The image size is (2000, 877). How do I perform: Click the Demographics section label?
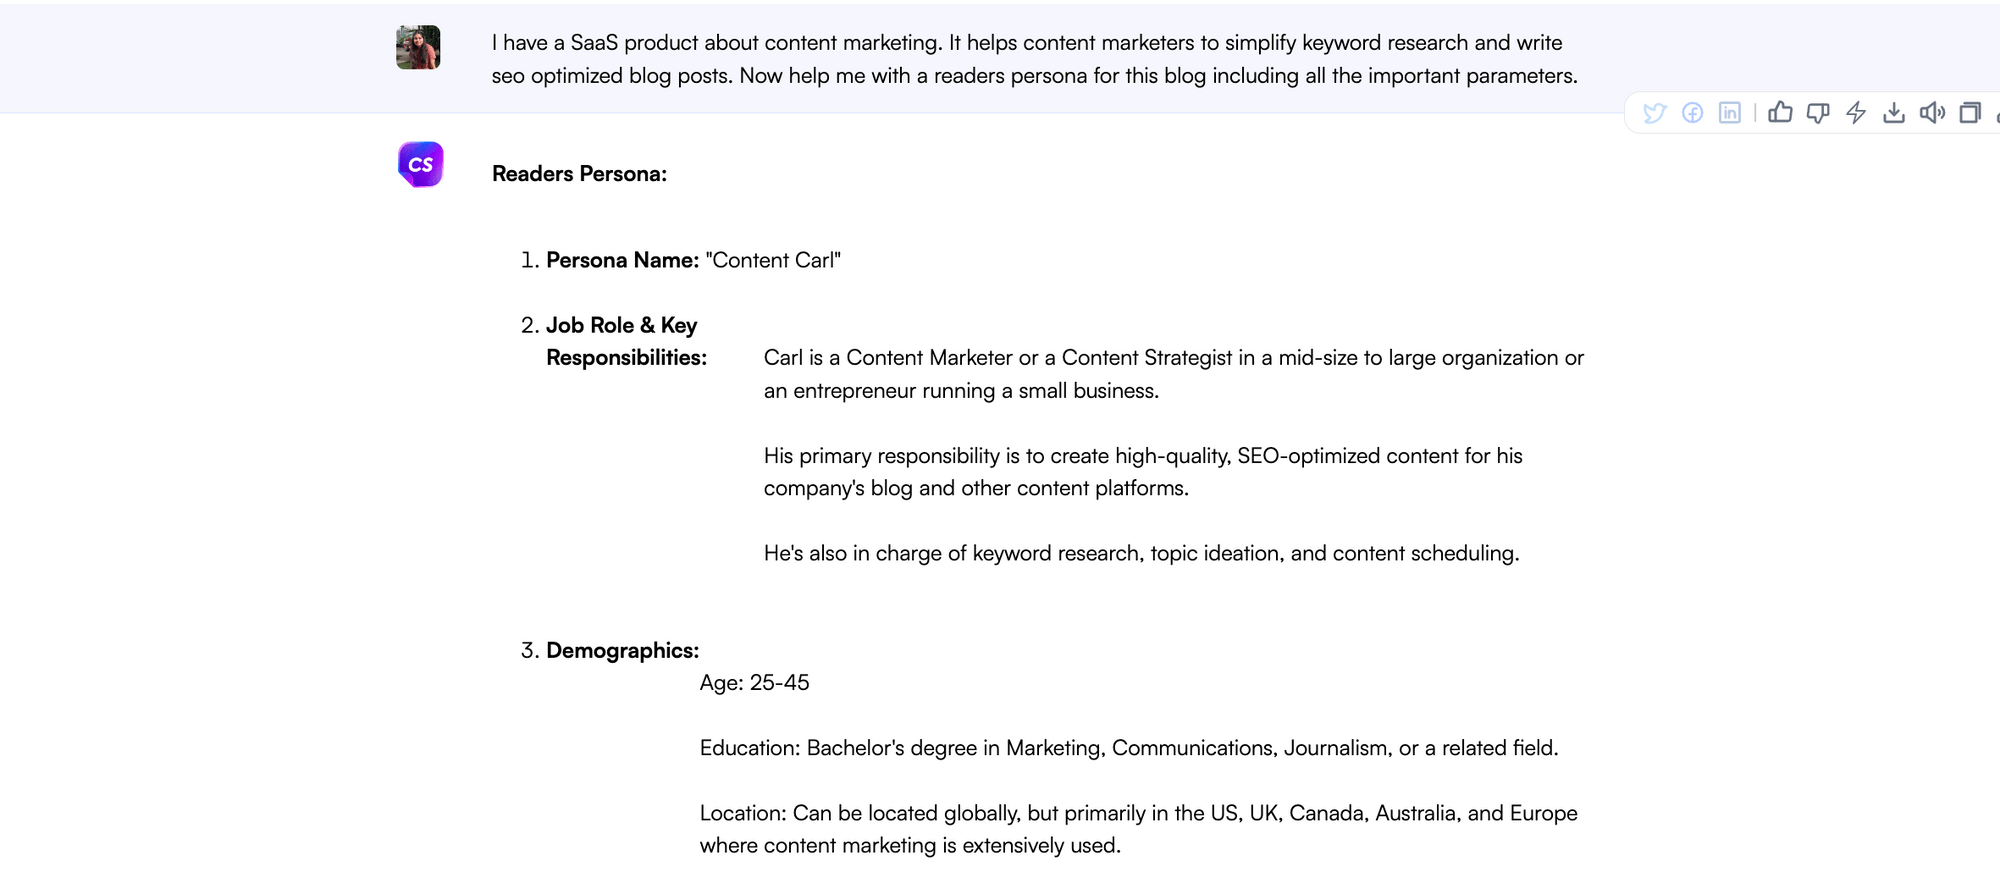pyautogui.click(x=622, y=650)
